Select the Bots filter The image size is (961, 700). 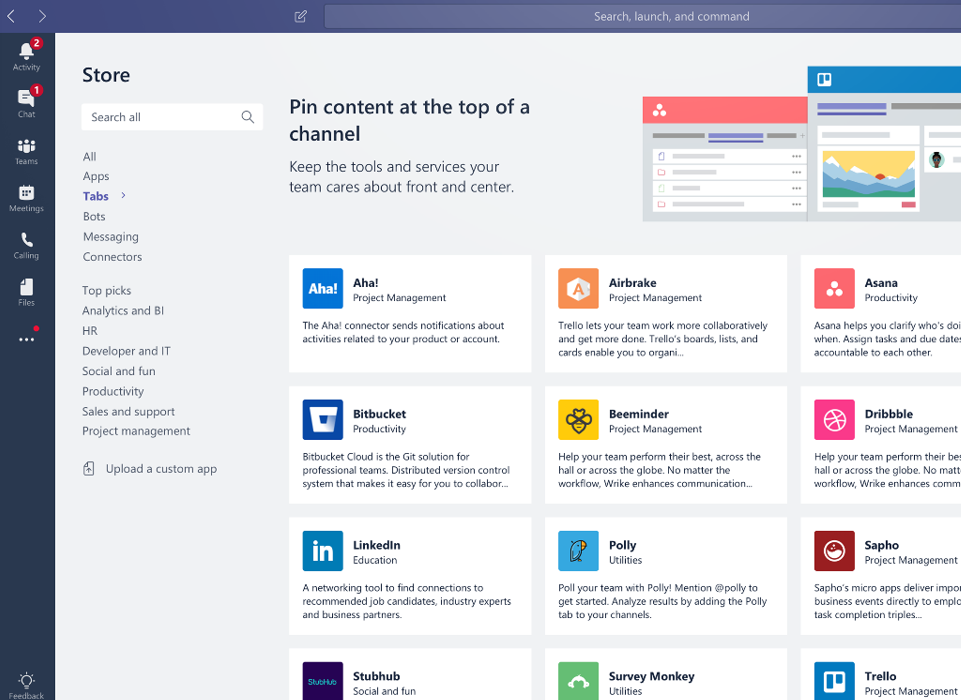tap(94, 216)
